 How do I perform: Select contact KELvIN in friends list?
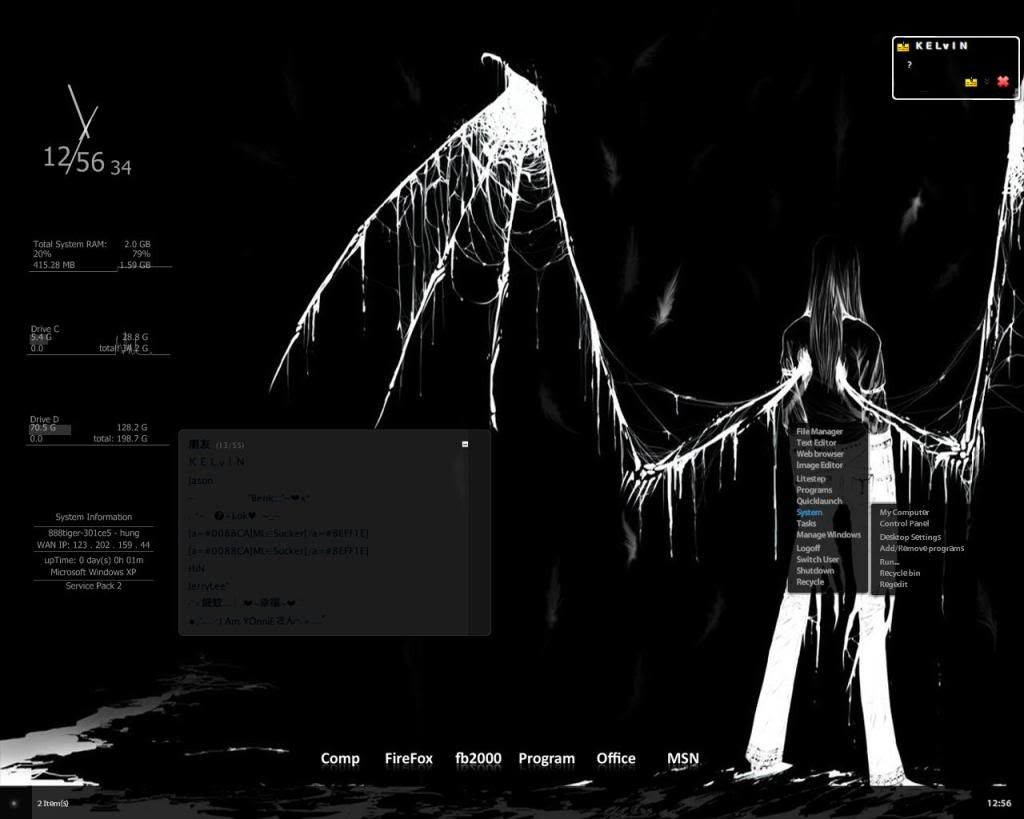(x=217, y=462)
